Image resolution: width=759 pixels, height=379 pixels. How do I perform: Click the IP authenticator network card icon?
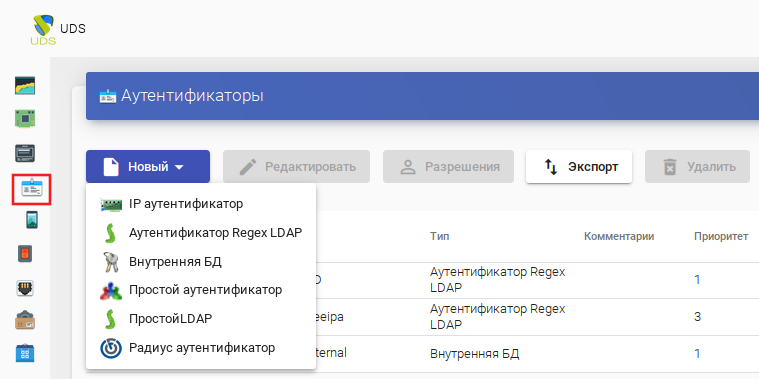(x=110, y=205)
